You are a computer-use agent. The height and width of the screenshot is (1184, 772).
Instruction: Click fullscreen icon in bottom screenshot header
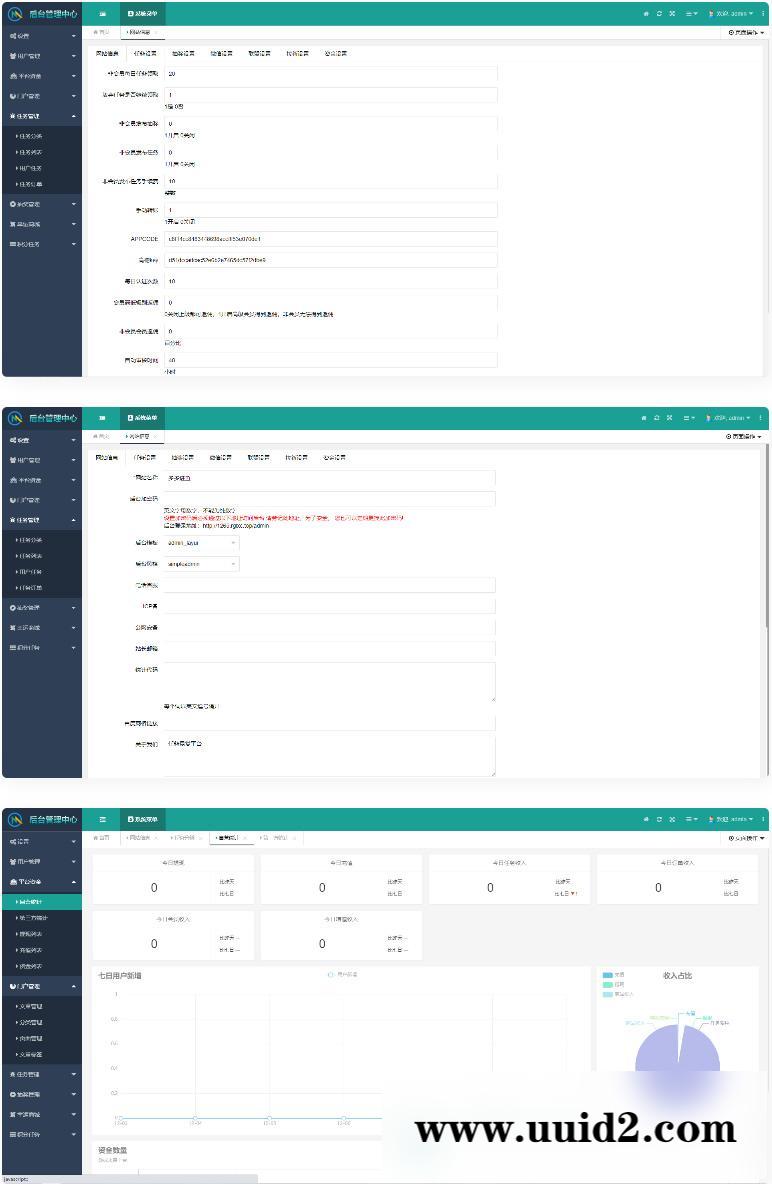pos(671,819)
